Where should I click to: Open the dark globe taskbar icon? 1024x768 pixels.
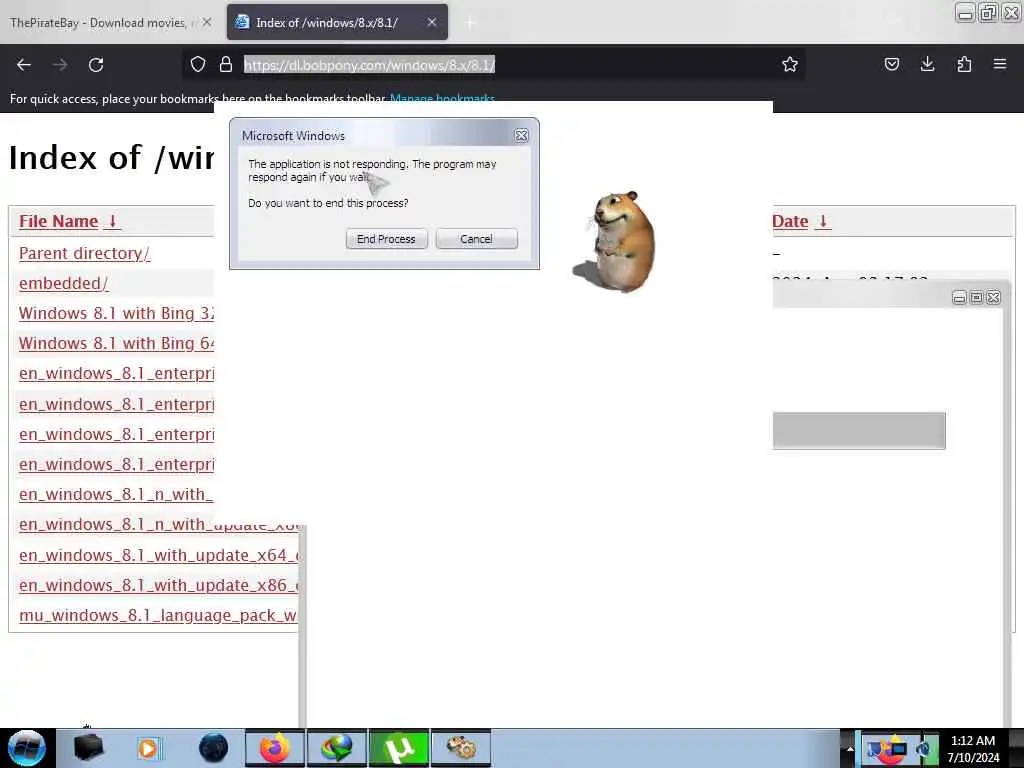click(x=213, y=748)
